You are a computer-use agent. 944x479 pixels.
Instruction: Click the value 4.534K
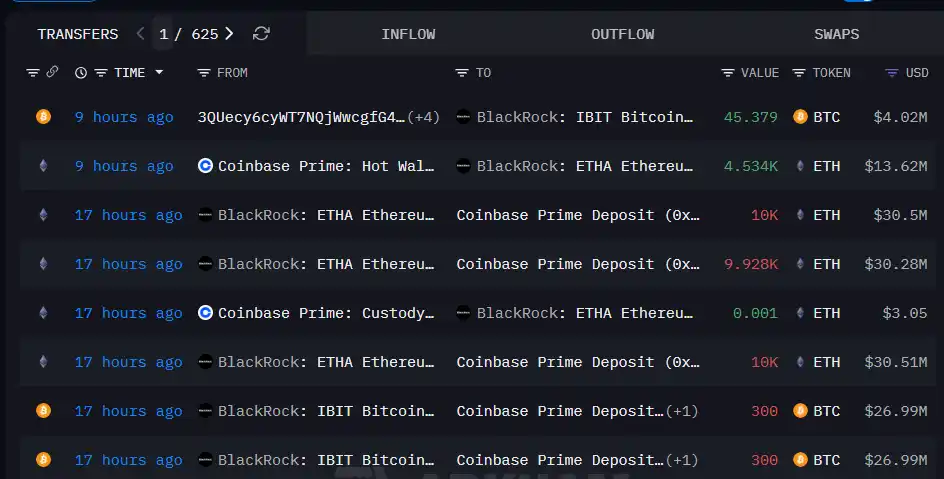point(751,166)
